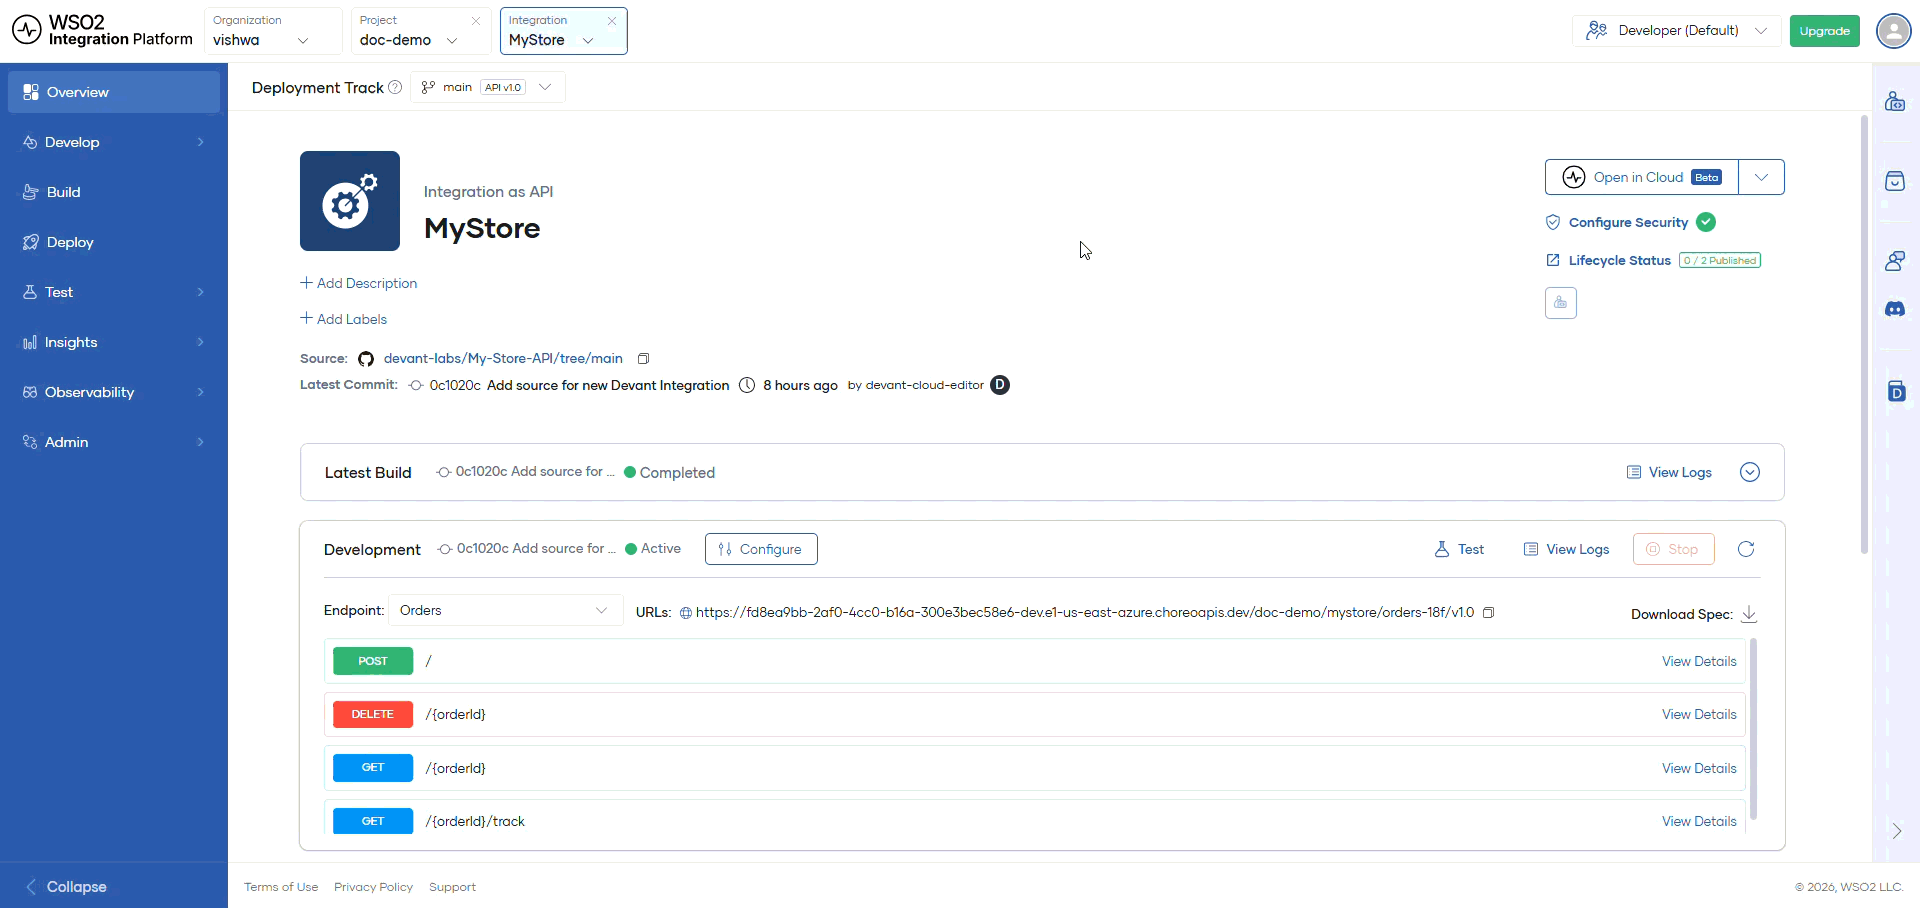1920x908 pixels.
Task: Open the Developer (Default) dropdown
Action: coord(1677,31)
